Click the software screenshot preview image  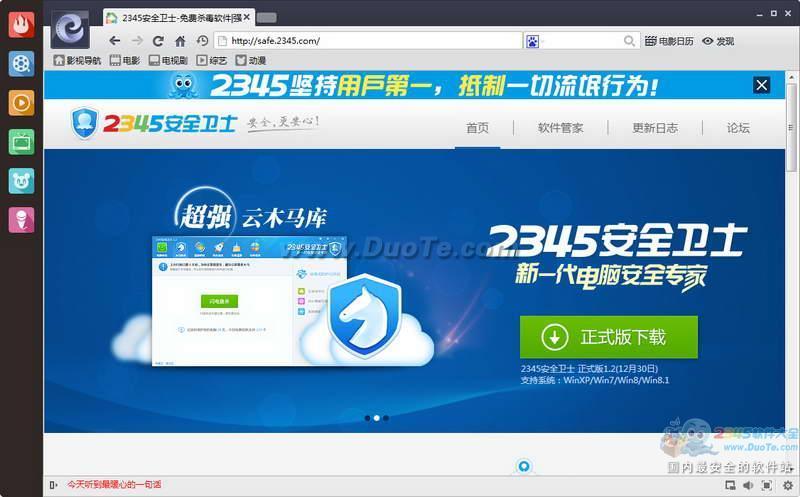click(x=249, y=301)
